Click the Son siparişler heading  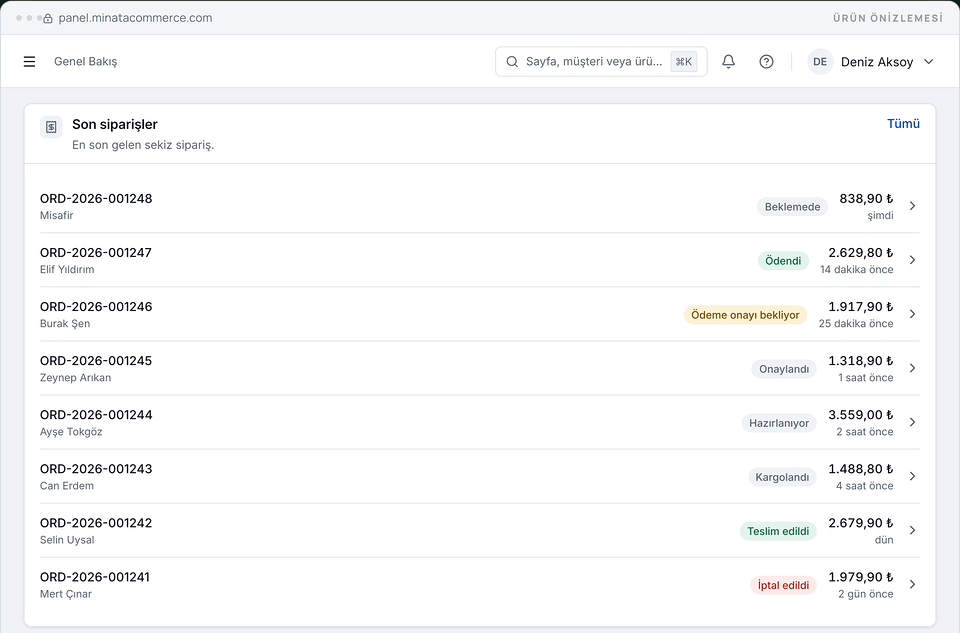pos(114,124)
